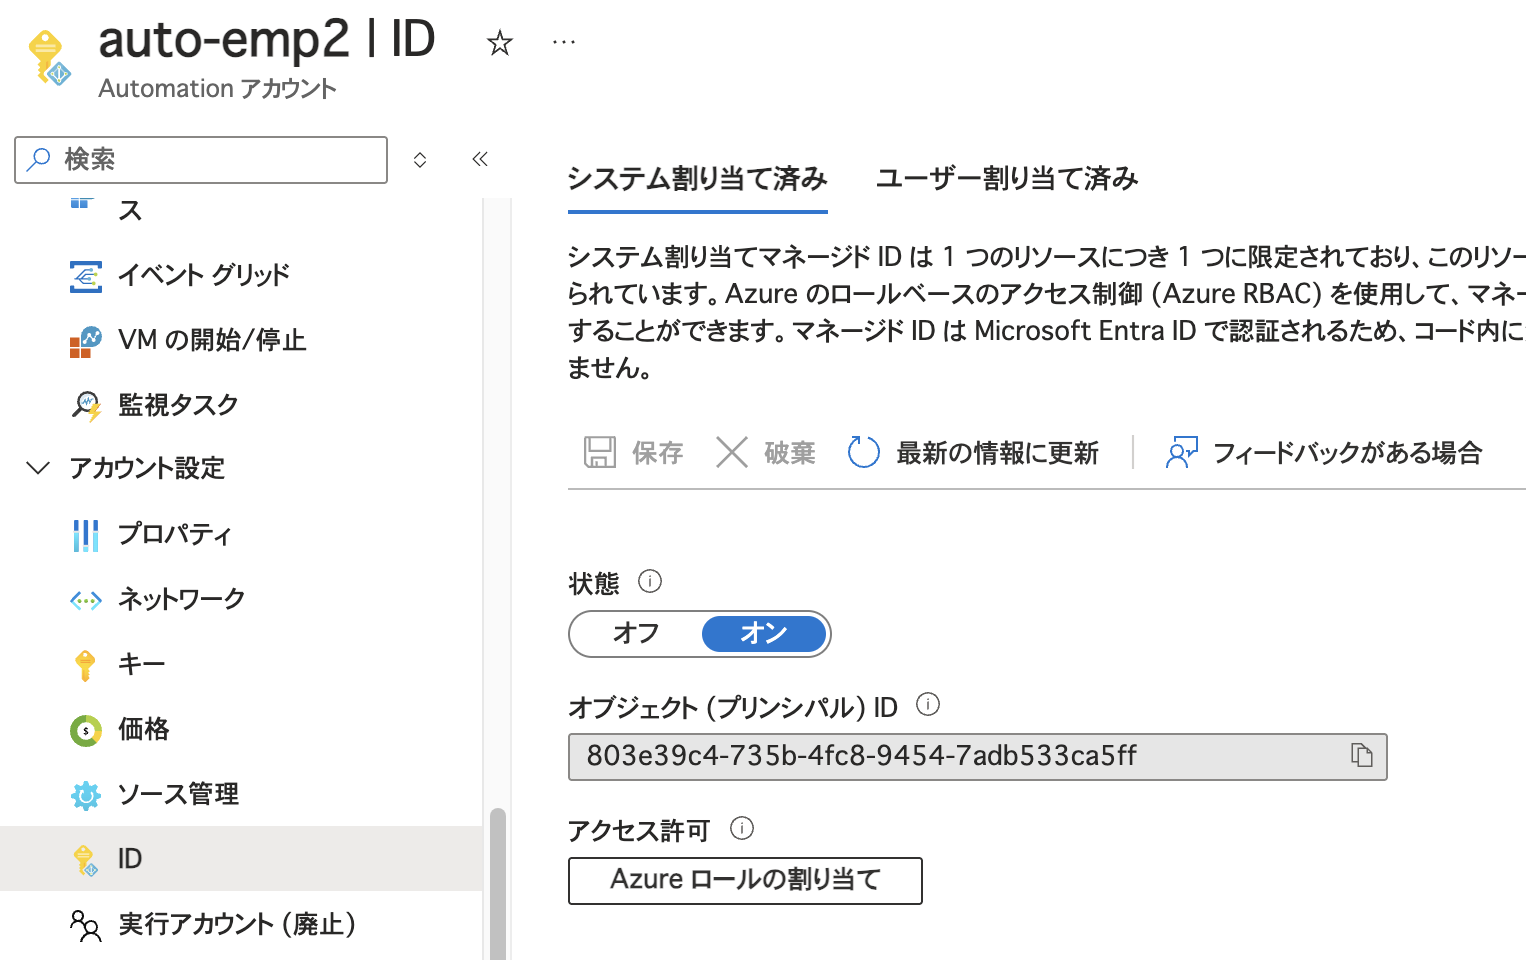1526x960 pixels.
Task: Stay on the システム割り当て済み tab
Action: point(697,179)
